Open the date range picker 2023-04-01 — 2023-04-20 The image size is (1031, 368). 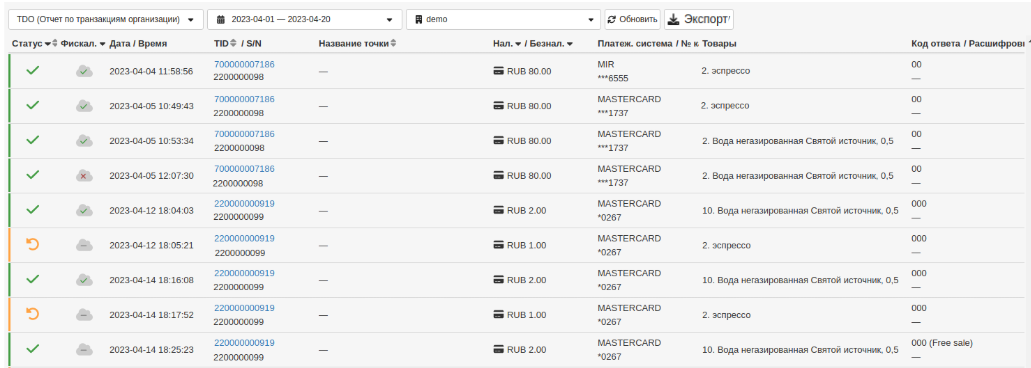tap(304, 20)
